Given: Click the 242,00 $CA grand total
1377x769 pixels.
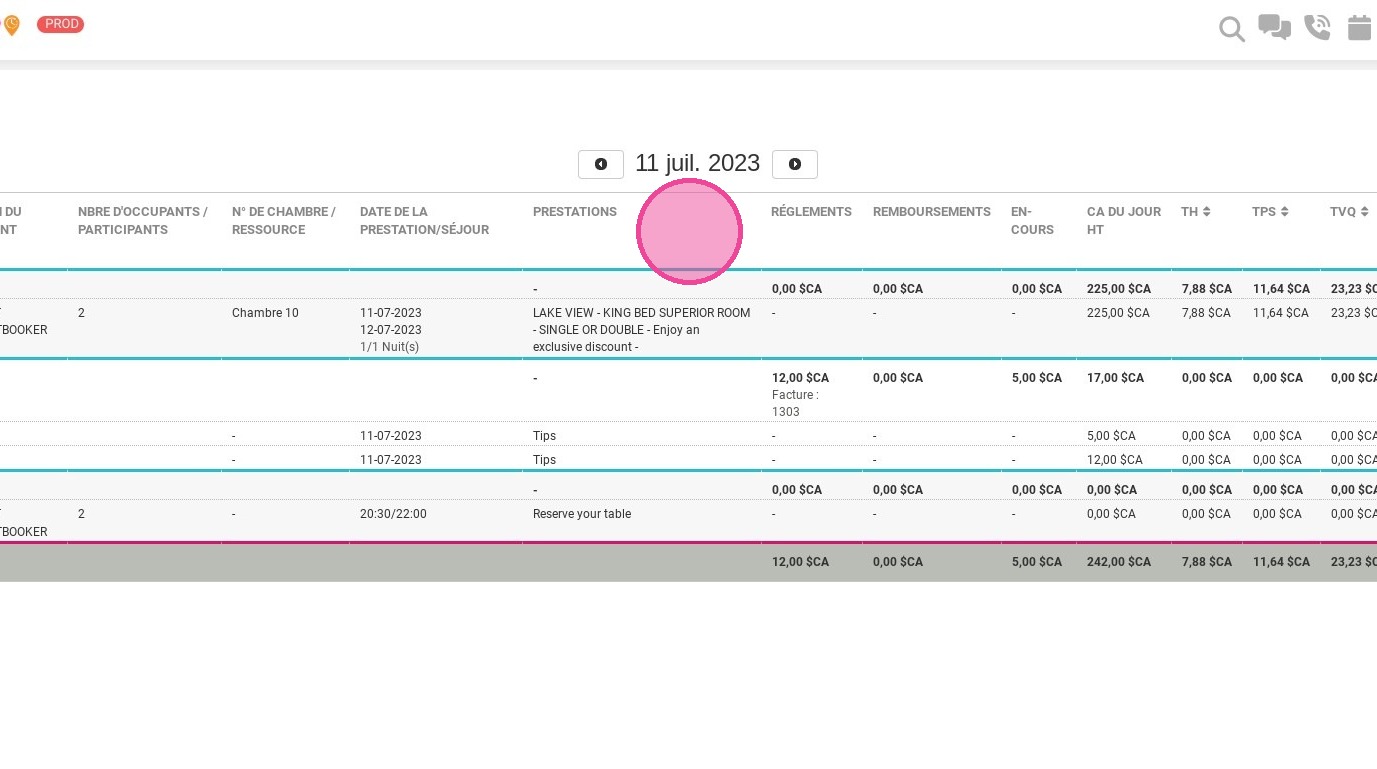Looking at the screenshot, I should coord(1119,562).
